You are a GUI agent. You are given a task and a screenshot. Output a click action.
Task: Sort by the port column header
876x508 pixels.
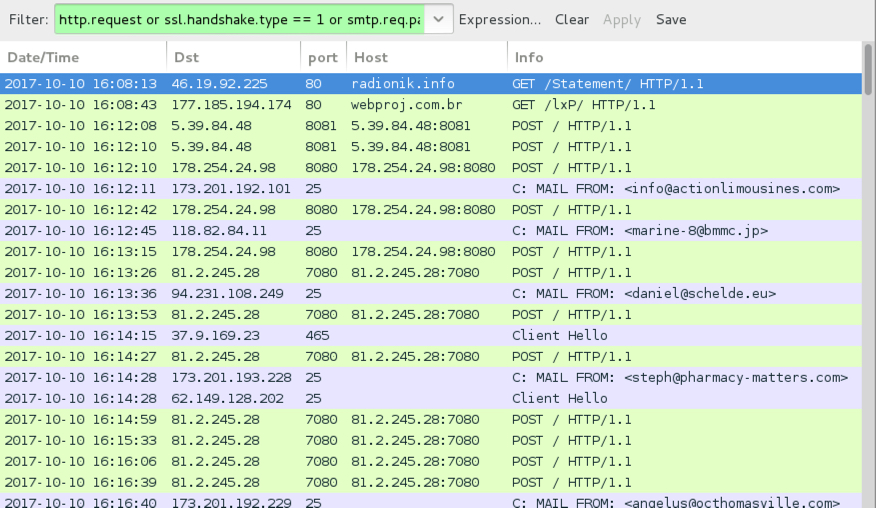[323, 58]
